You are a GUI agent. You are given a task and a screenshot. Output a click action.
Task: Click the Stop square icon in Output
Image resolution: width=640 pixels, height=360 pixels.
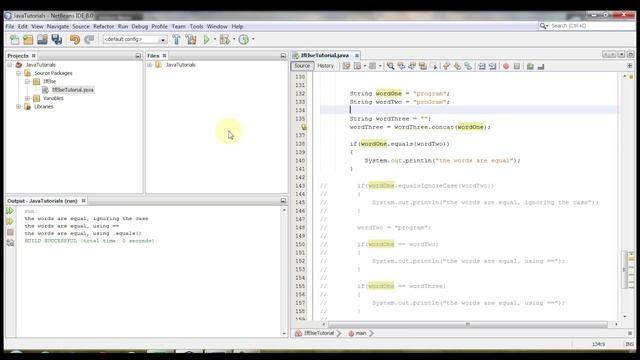click(10, 232)
